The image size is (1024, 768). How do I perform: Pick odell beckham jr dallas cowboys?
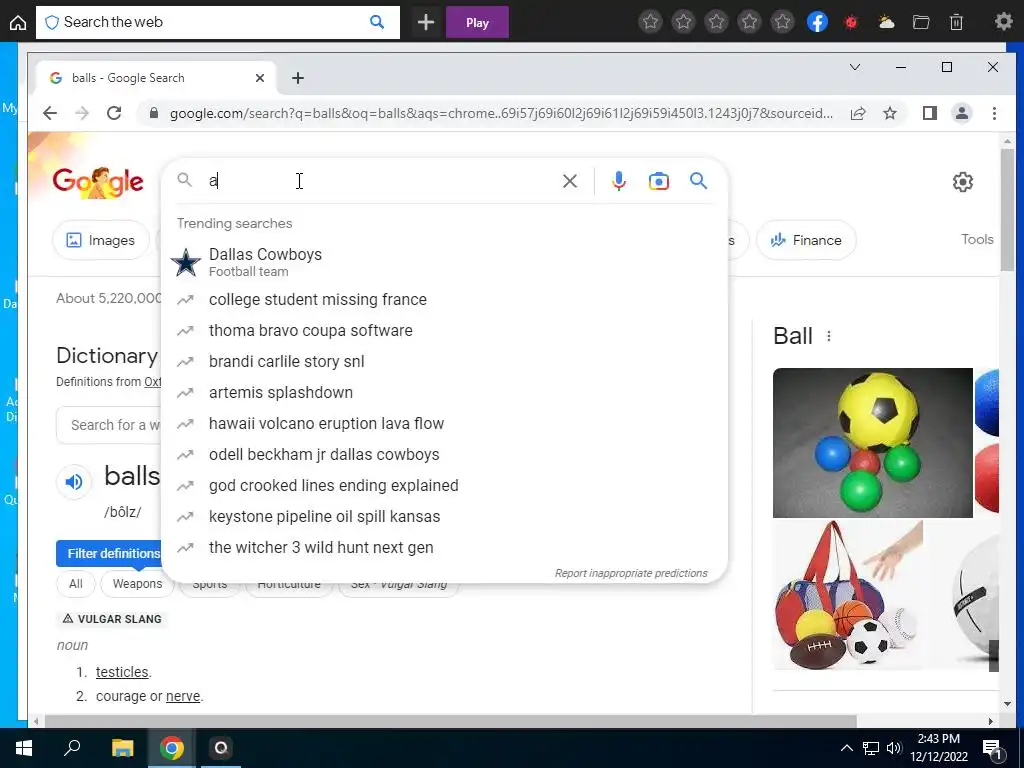pos(444,455)
